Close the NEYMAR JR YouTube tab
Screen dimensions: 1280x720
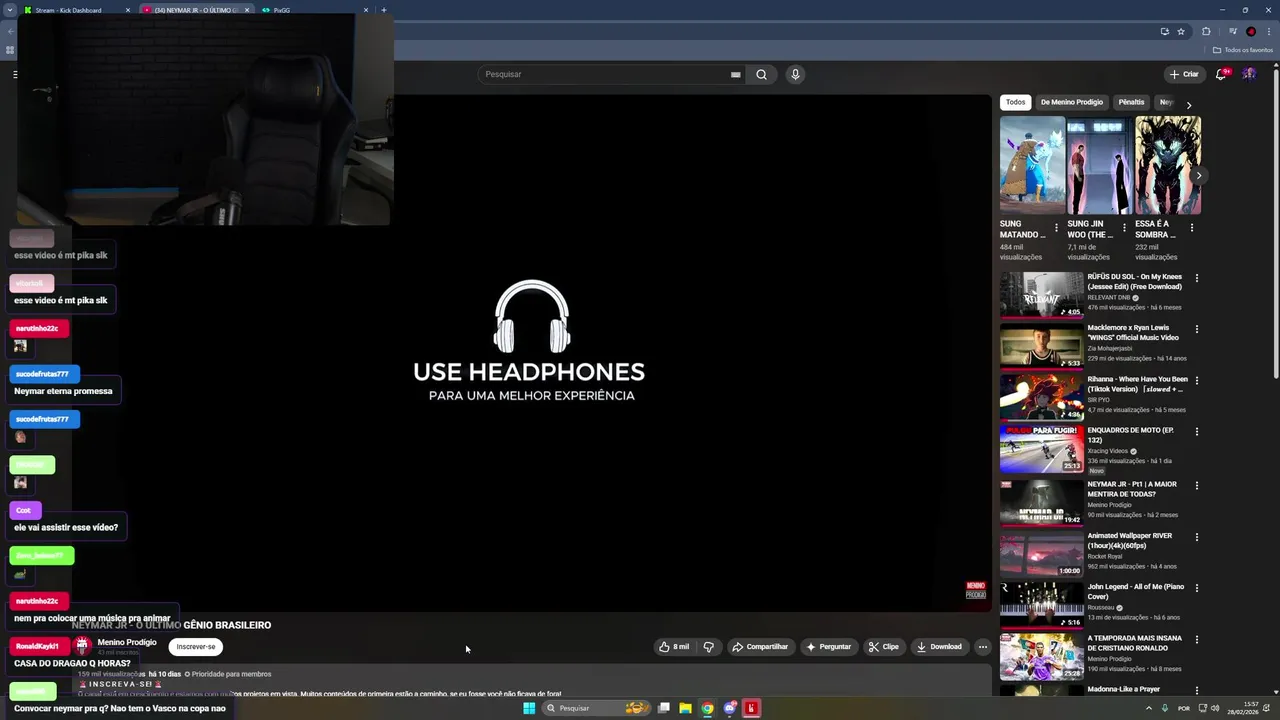coord(247,10)
